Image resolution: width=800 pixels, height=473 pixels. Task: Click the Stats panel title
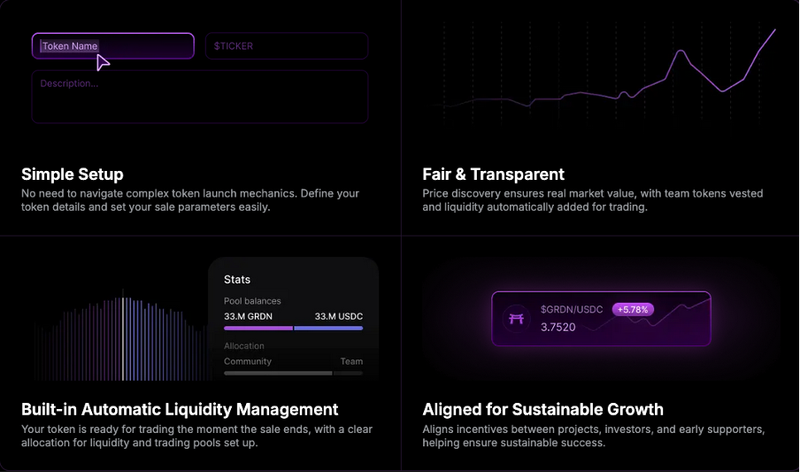coord(238,279)
